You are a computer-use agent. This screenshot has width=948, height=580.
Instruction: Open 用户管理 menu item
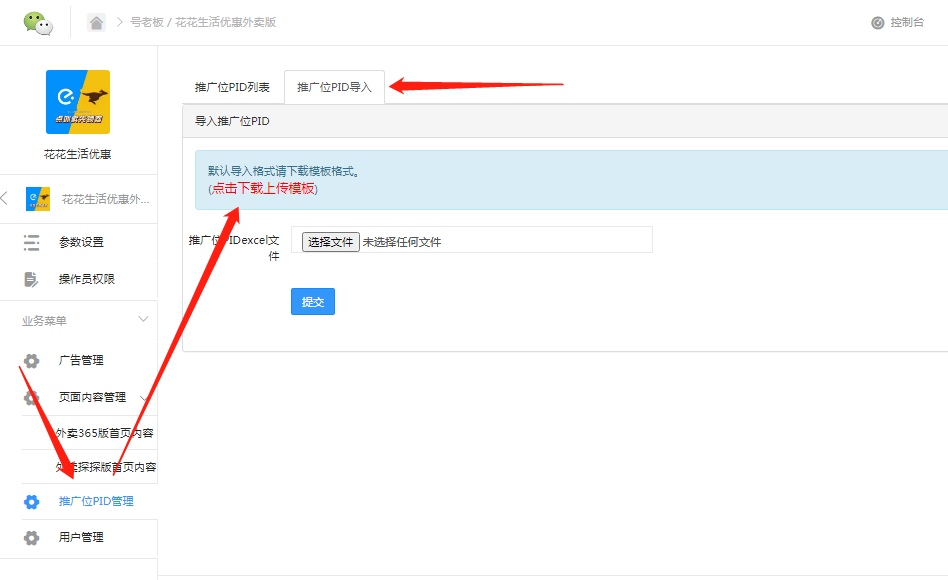pos(81,537)
